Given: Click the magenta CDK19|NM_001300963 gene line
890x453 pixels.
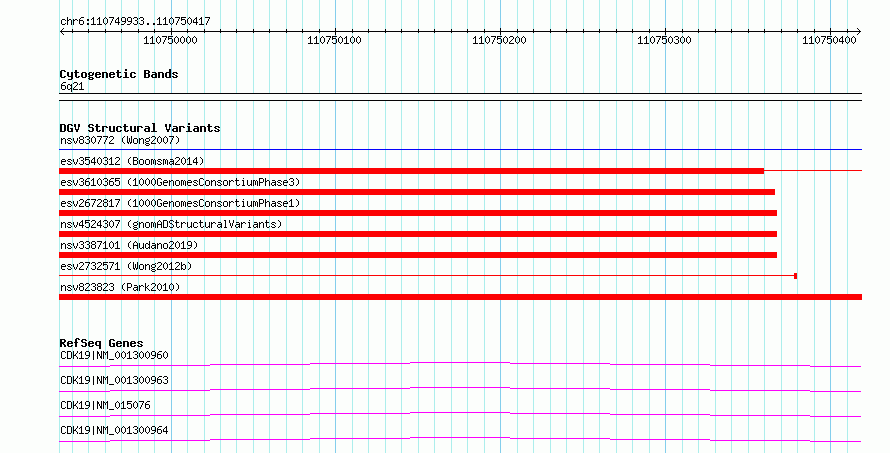Looking at the screenshot, I should point(460,389).
